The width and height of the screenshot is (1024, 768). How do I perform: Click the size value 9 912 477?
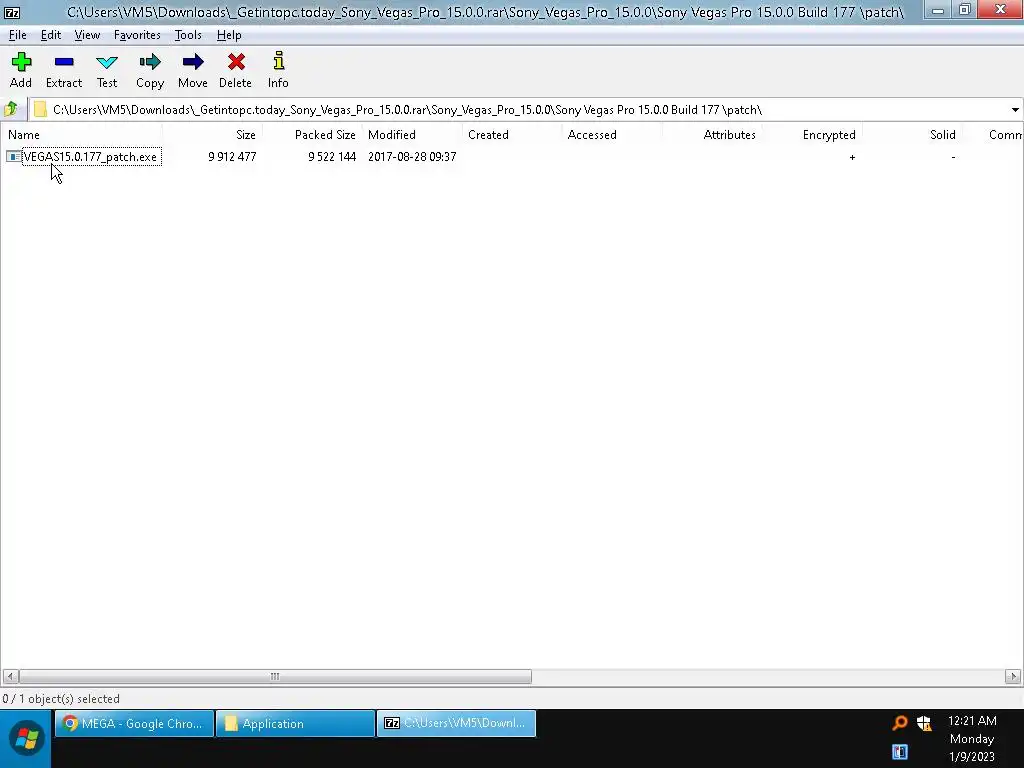[232, 157]
